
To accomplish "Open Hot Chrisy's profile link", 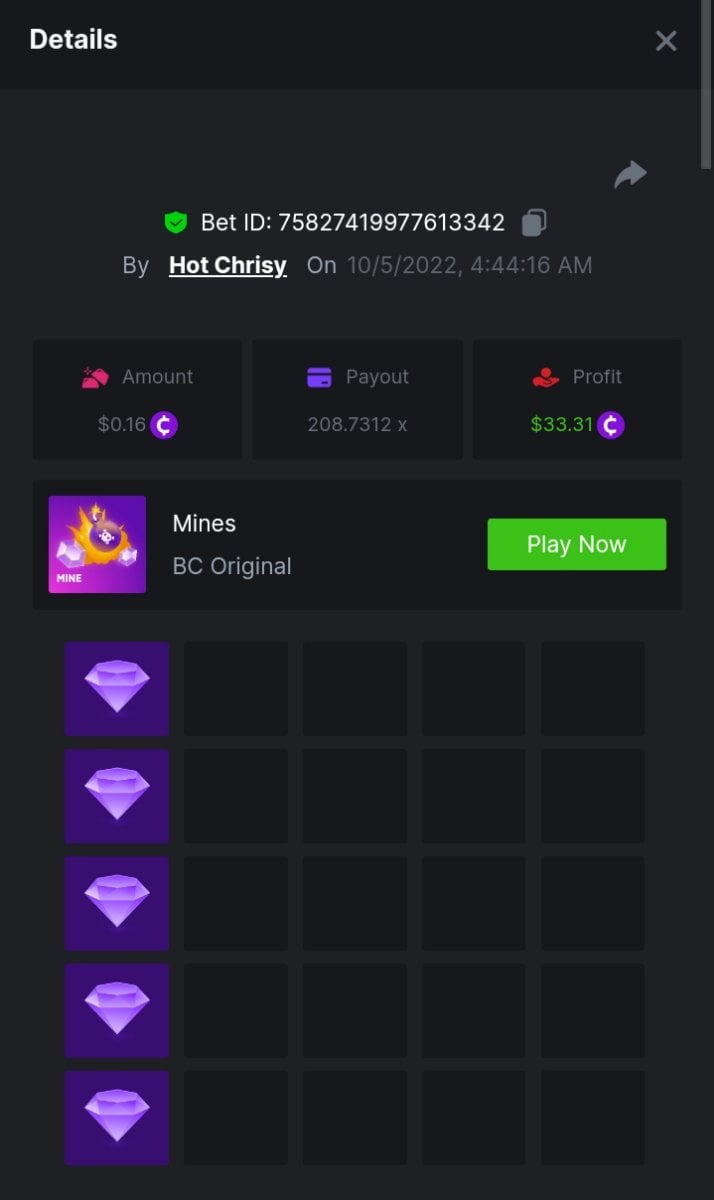I will click(228, 265).
